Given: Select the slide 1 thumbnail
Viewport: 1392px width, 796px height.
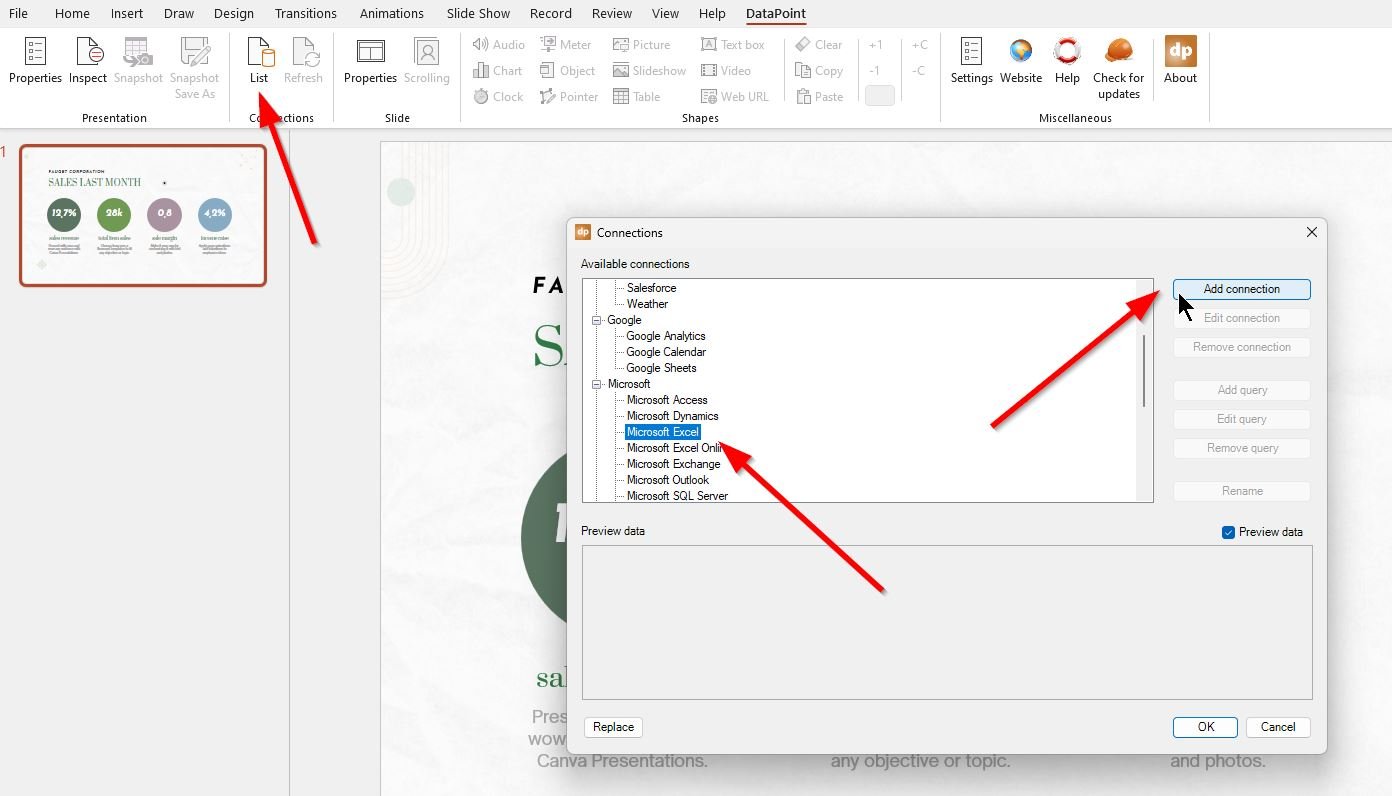Looking at the screenshot, I should point(143,215).
